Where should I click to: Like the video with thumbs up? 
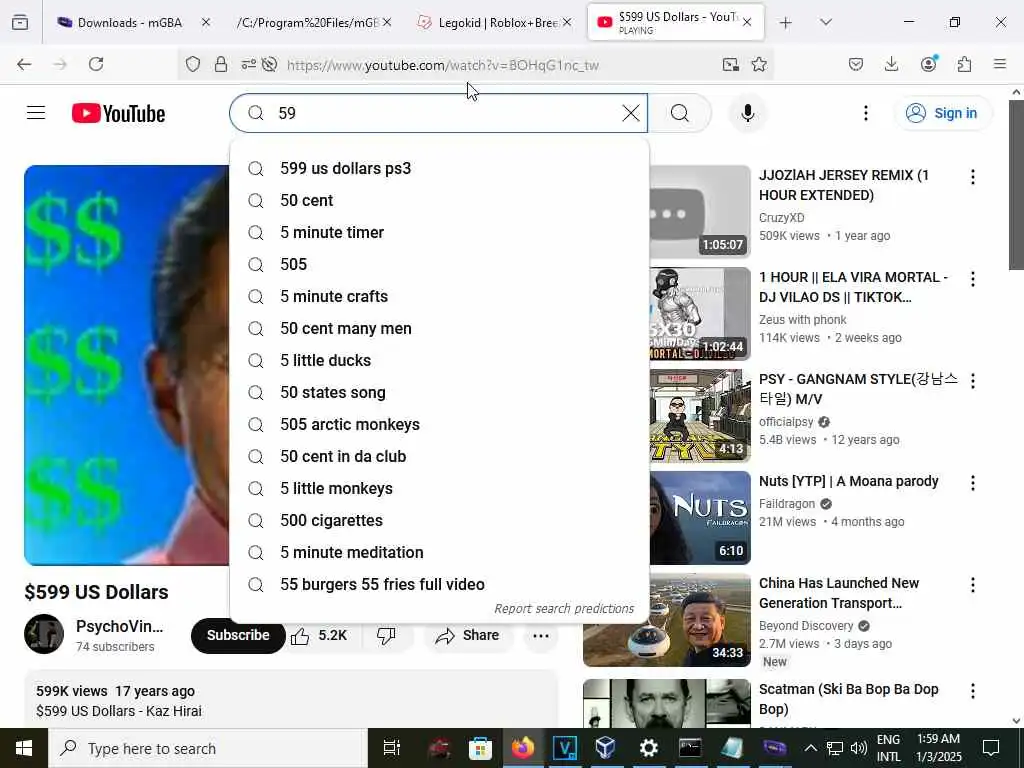point(319,635)
